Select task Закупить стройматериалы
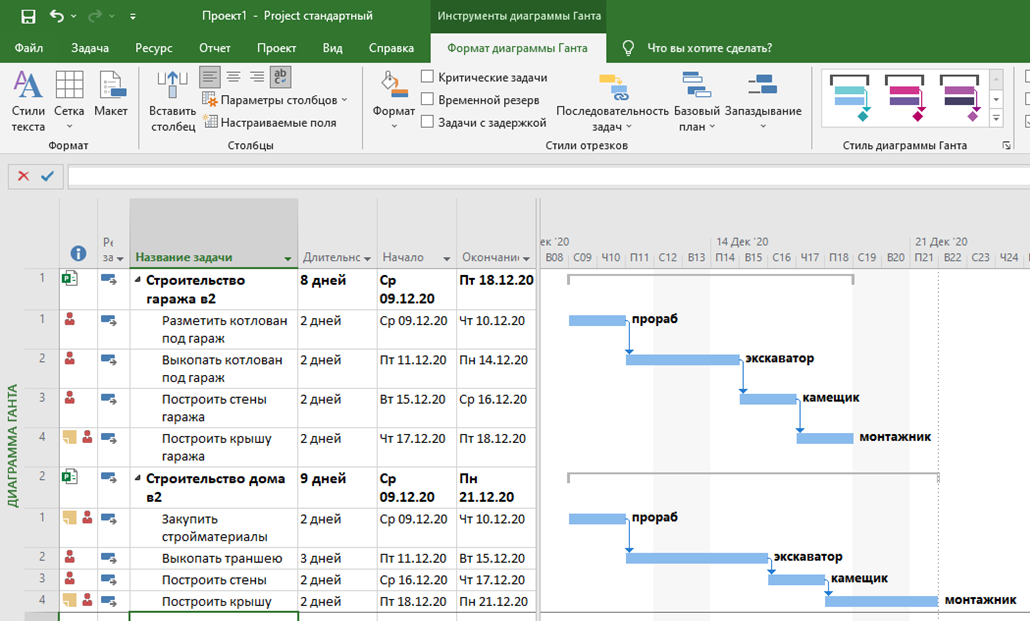The height and width of the screenshot is (621, 1030). click(214, 528)
